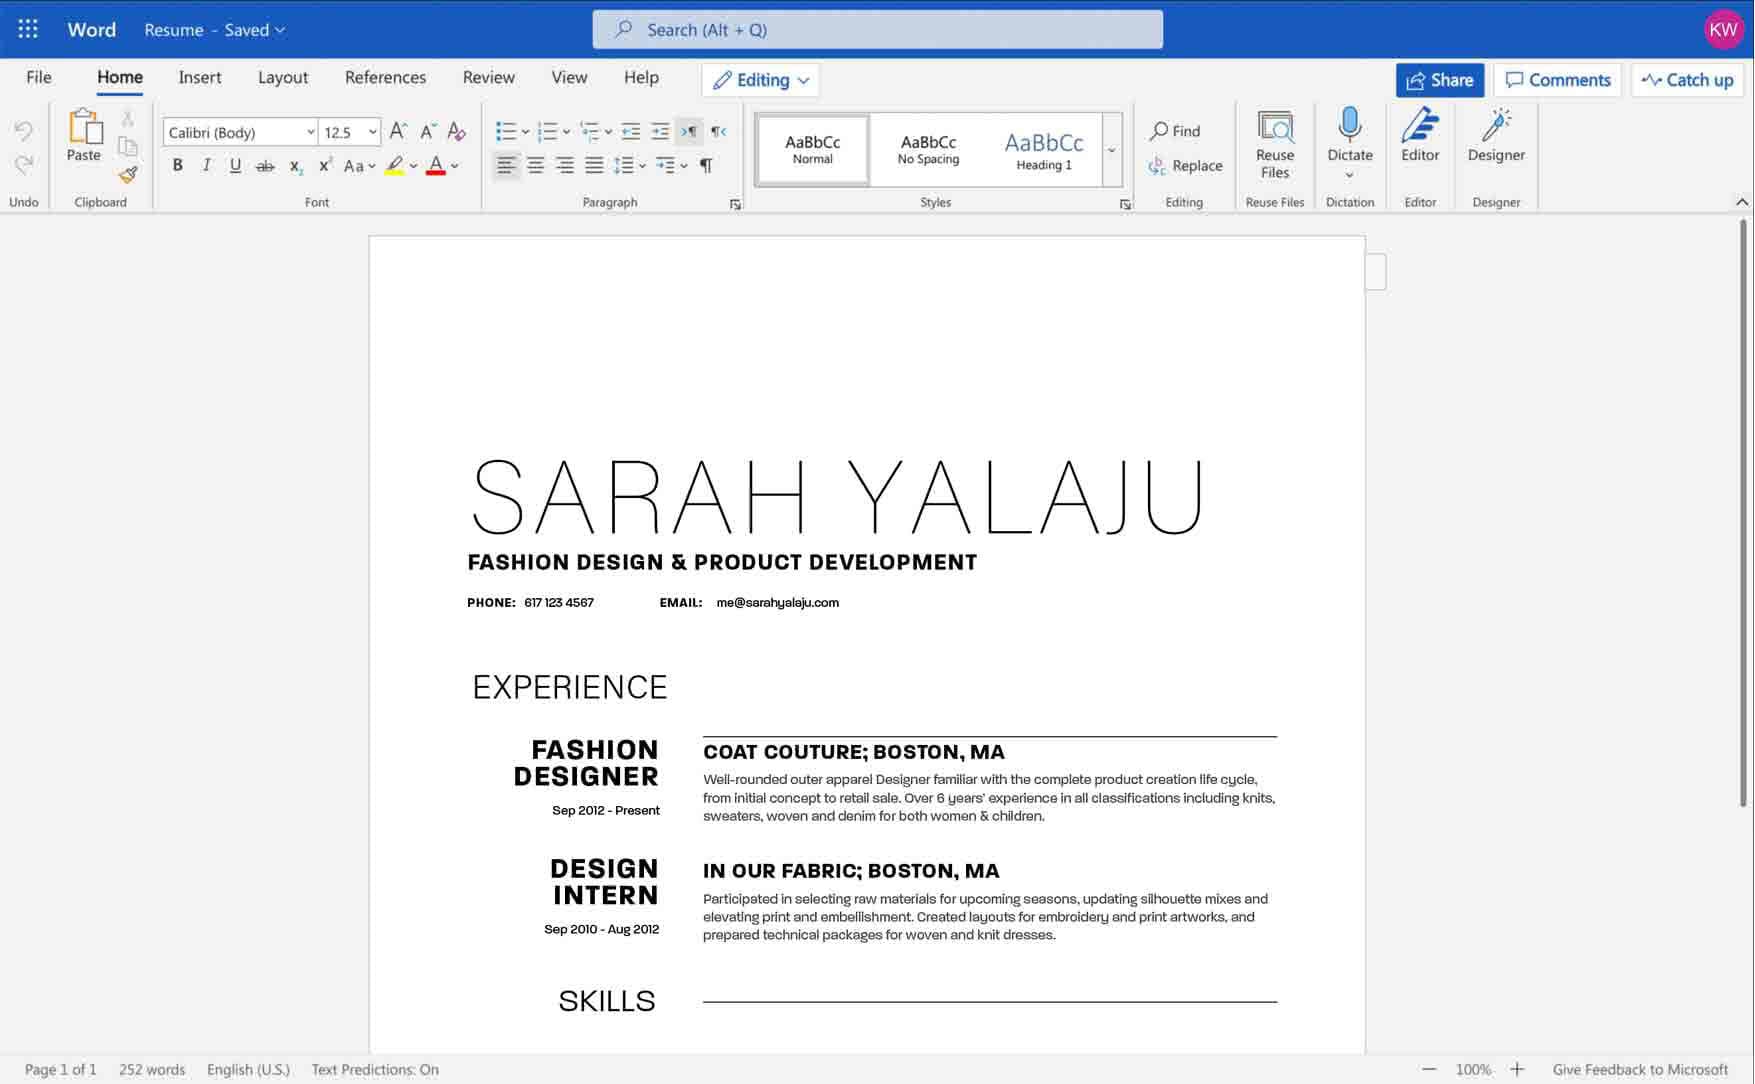Viewport: 1755px width, 1084px height.
Task: Click the Clear Formatting icon
Action: coord(457,132)
